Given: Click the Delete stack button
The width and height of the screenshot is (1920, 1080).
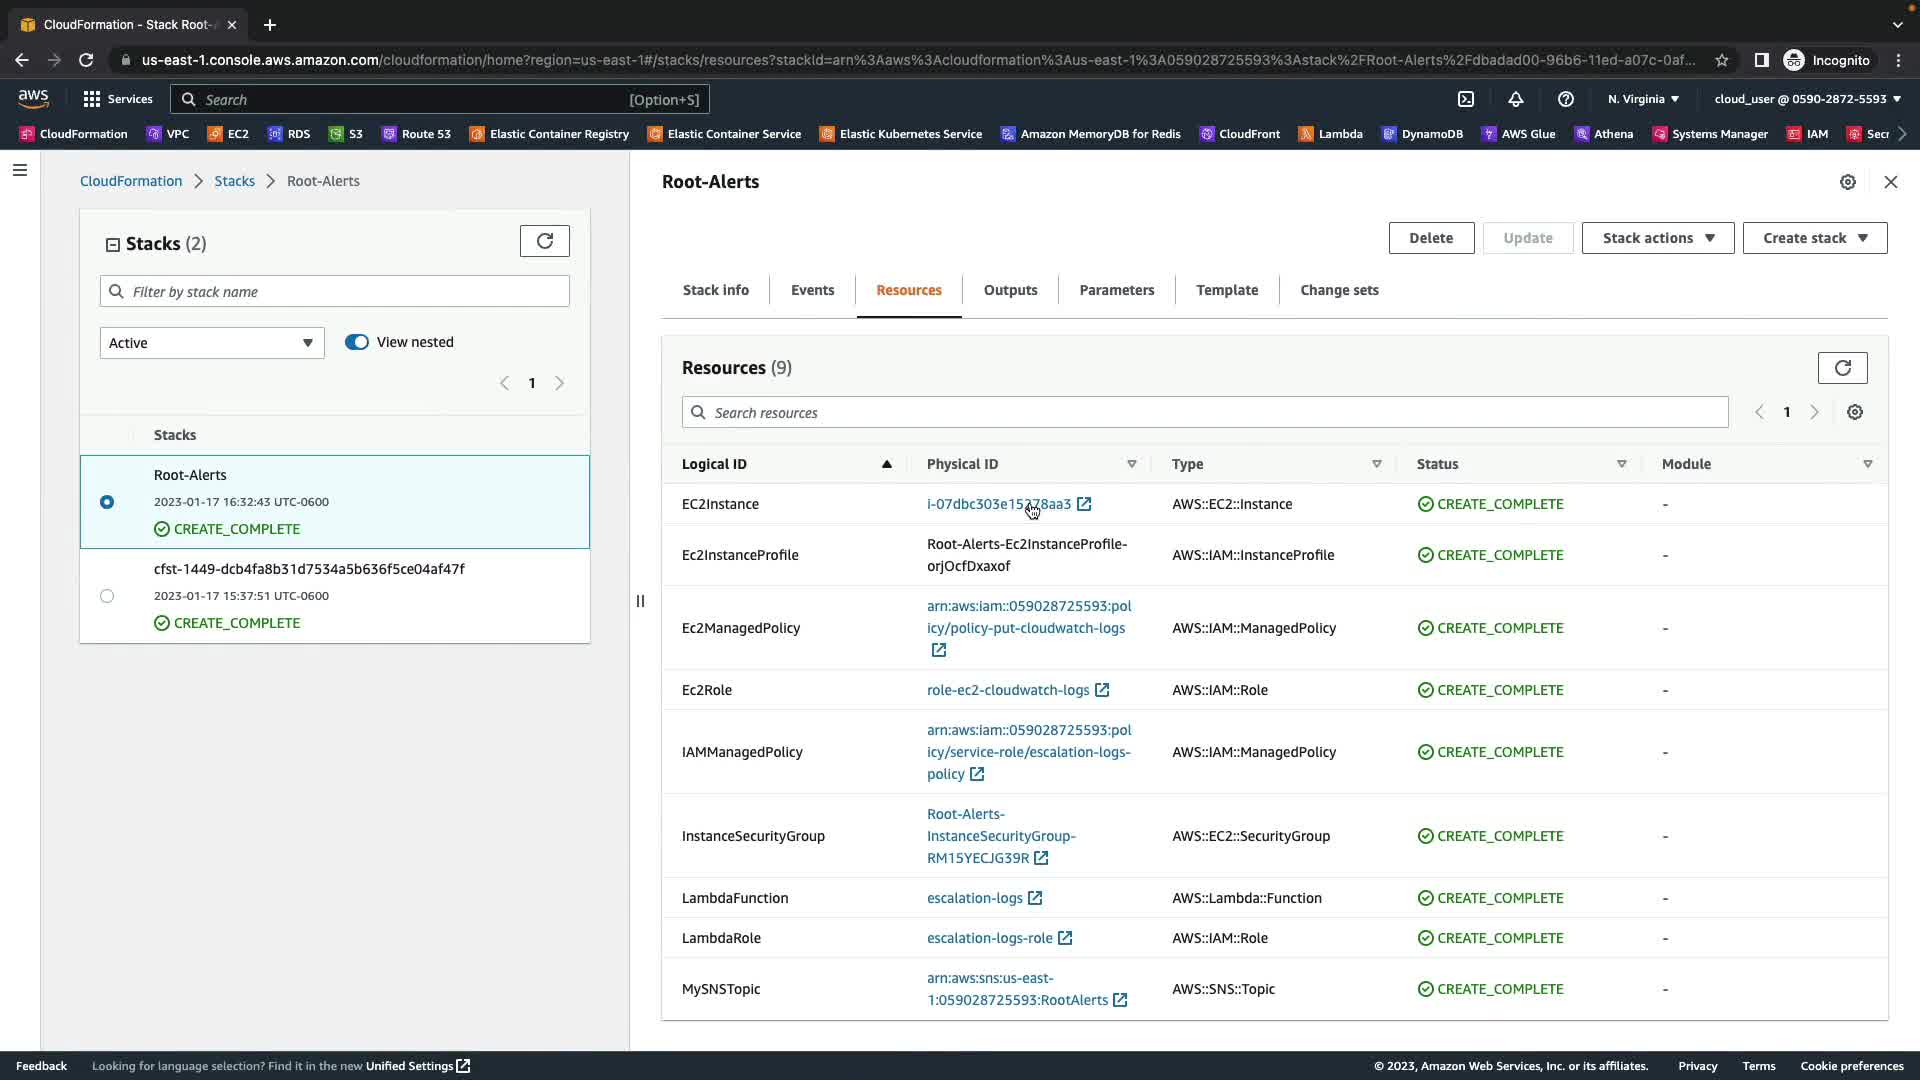Looking at the screenshot, I should click(1430, 238).
